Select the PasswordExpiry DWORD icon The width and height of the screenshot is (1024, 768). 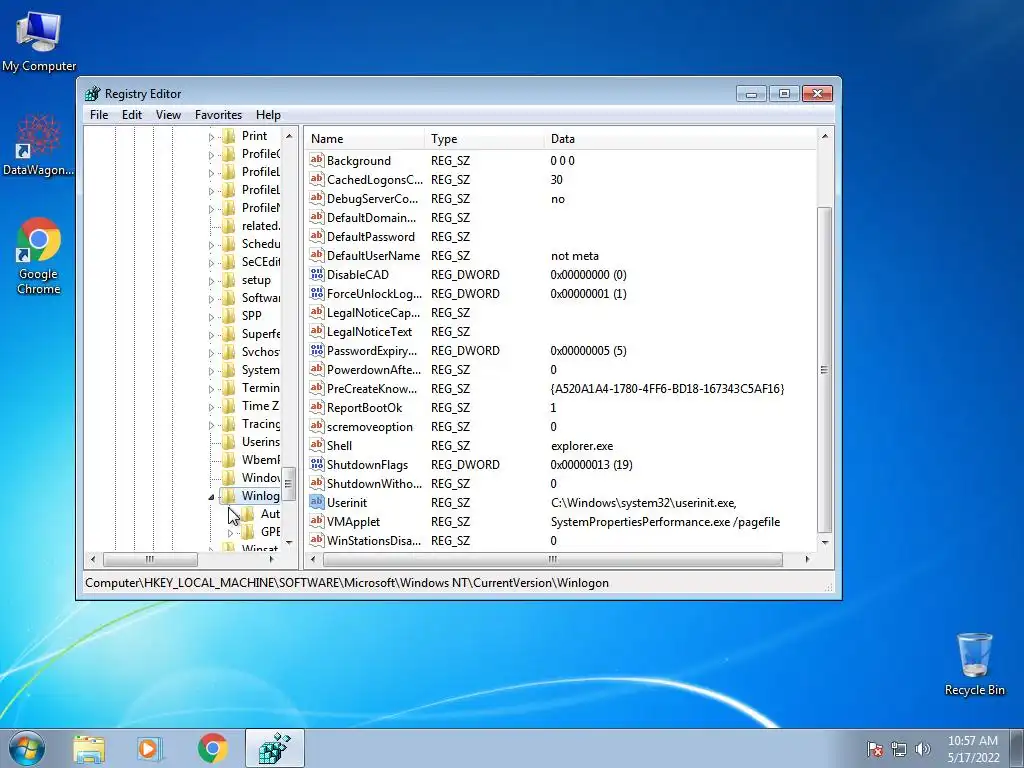point(317,350)
